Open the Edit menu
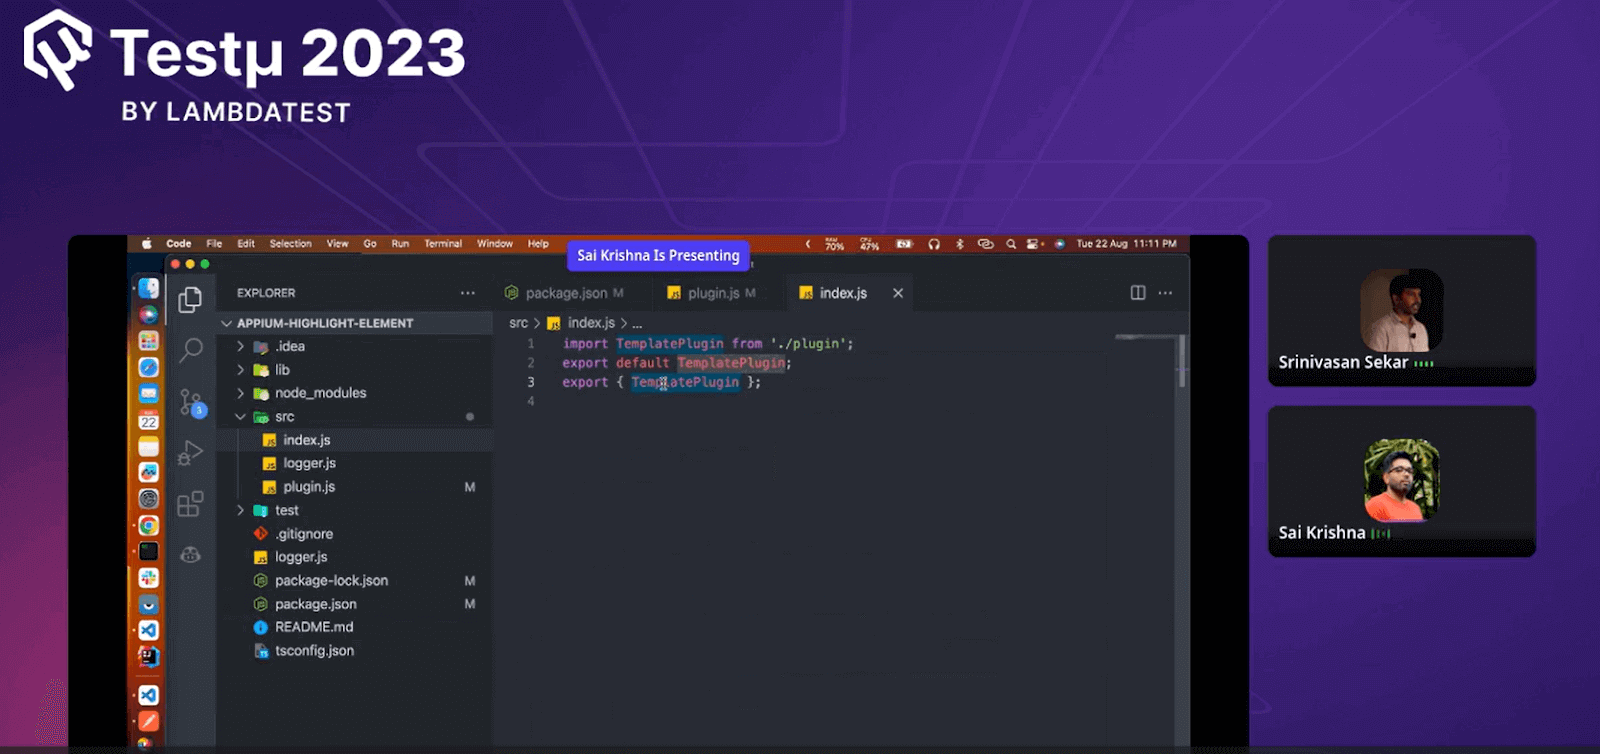1600x754 pixels. [x=246, y=243]
